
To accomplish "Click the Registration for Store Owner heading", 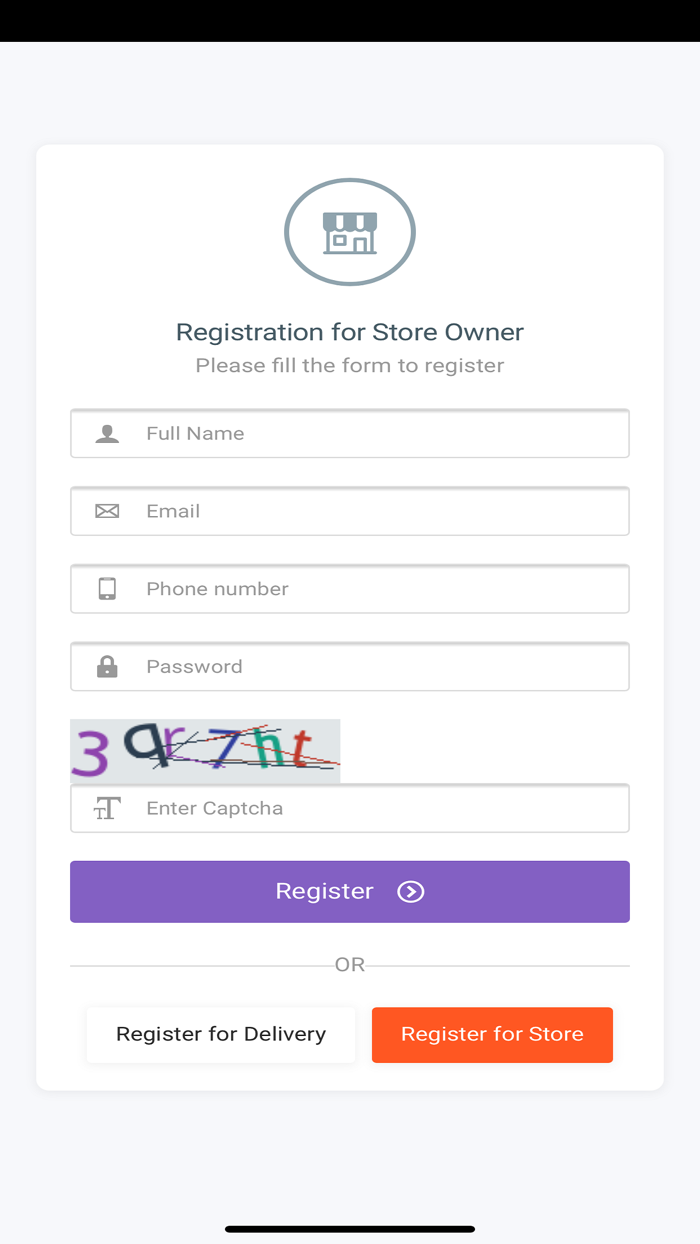I will tap(350, 331).
